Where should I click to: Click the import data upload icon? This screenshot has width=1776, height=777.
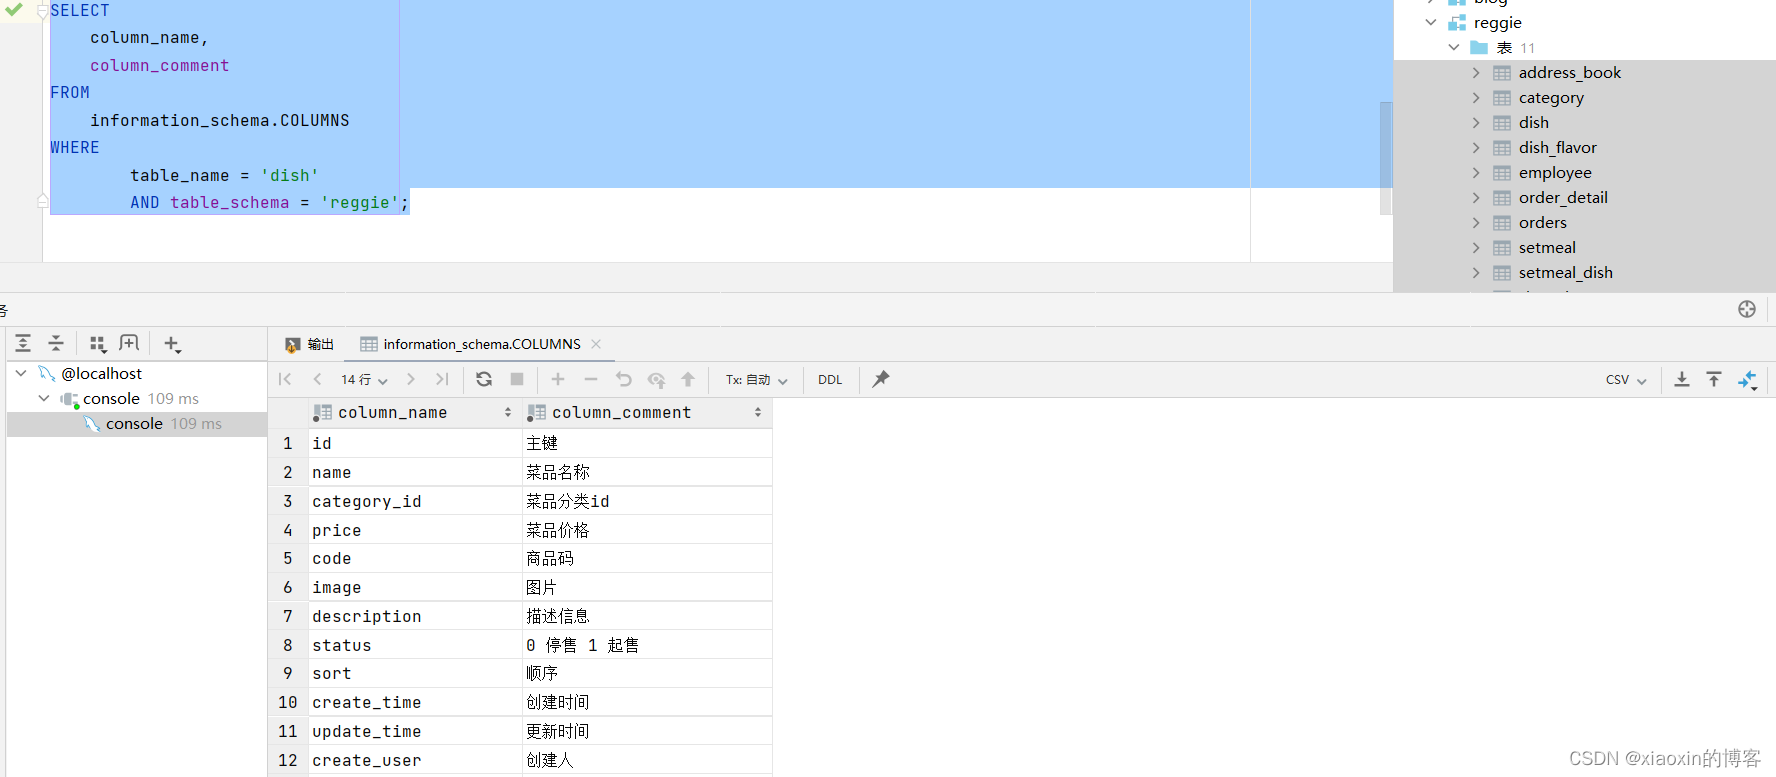1714,379
